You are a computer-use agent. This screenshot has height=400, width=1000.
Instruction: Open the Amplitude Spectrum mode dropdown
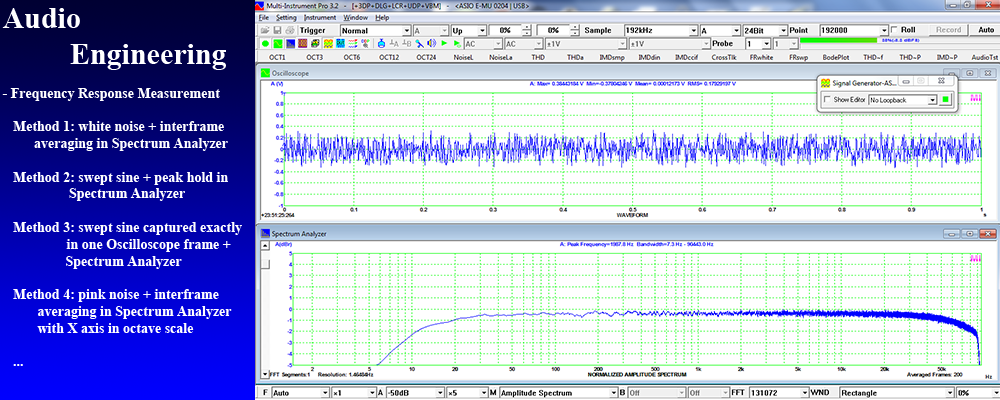tap(557, 393)
